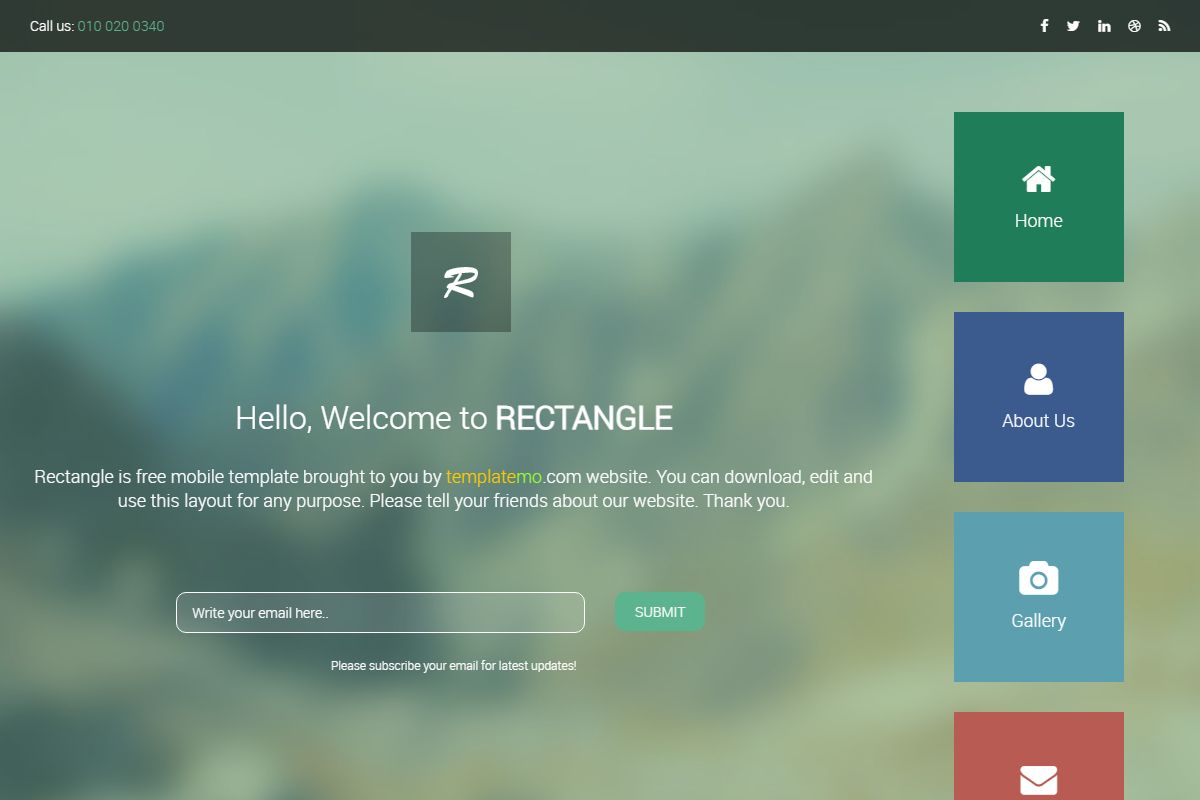The image size is (1200, 800).
Task: Click the R logo square
Action: point(461,282)
